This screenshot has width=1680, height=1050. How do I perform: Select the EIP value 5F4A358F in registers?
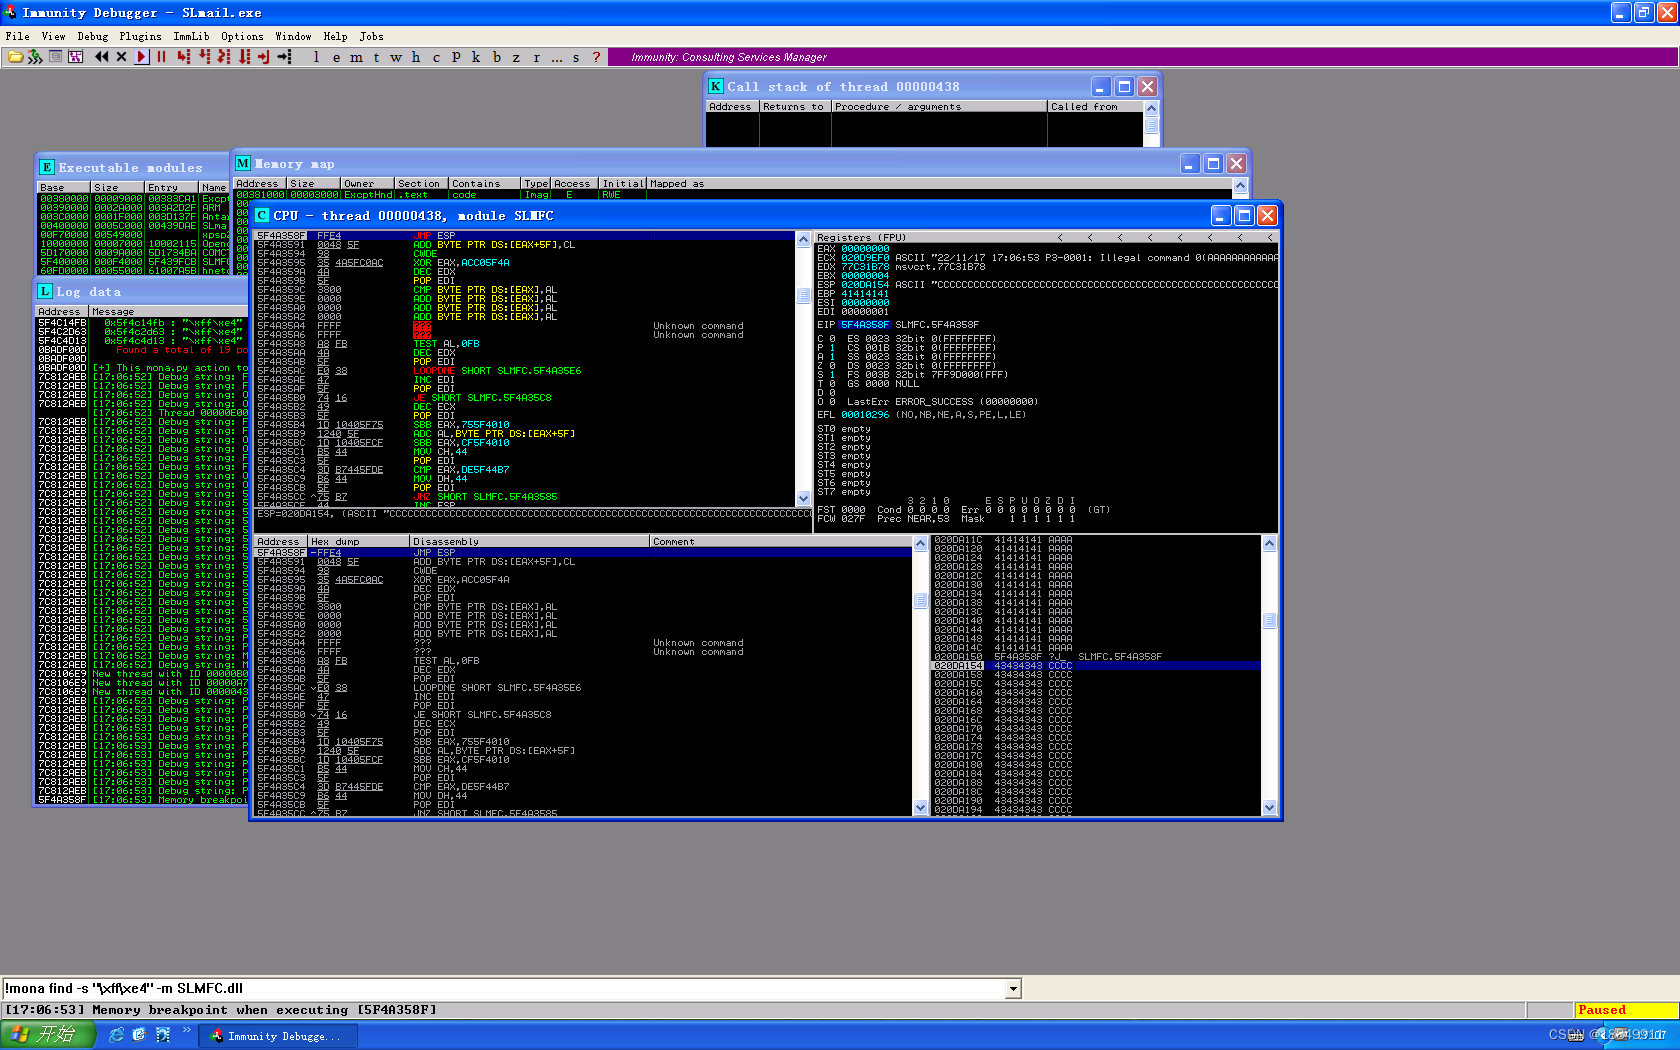tap(865, 324)
